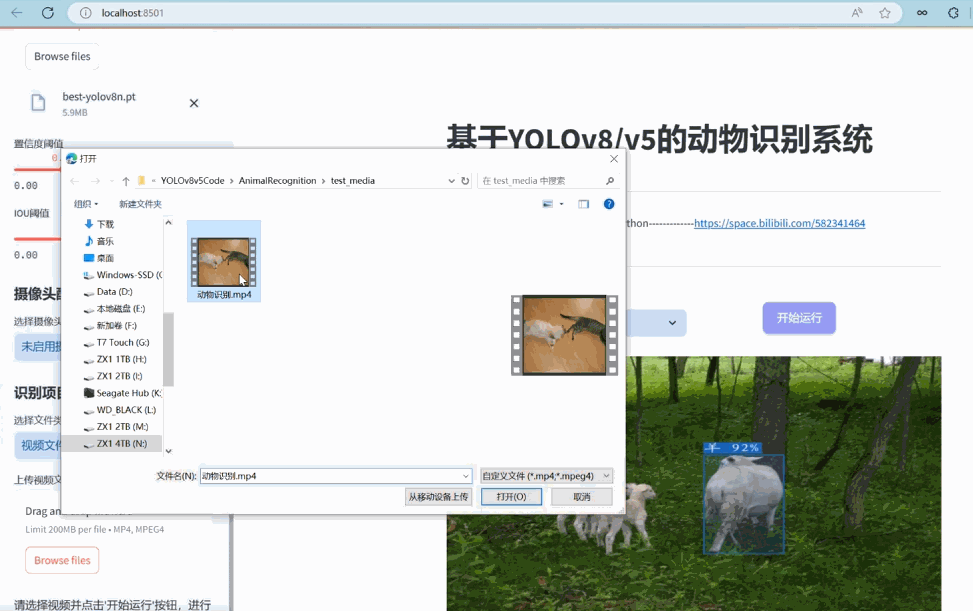This screenshot has height=611, width=973.
Task: Open file dialog help icon
Action: pos(609,204)
